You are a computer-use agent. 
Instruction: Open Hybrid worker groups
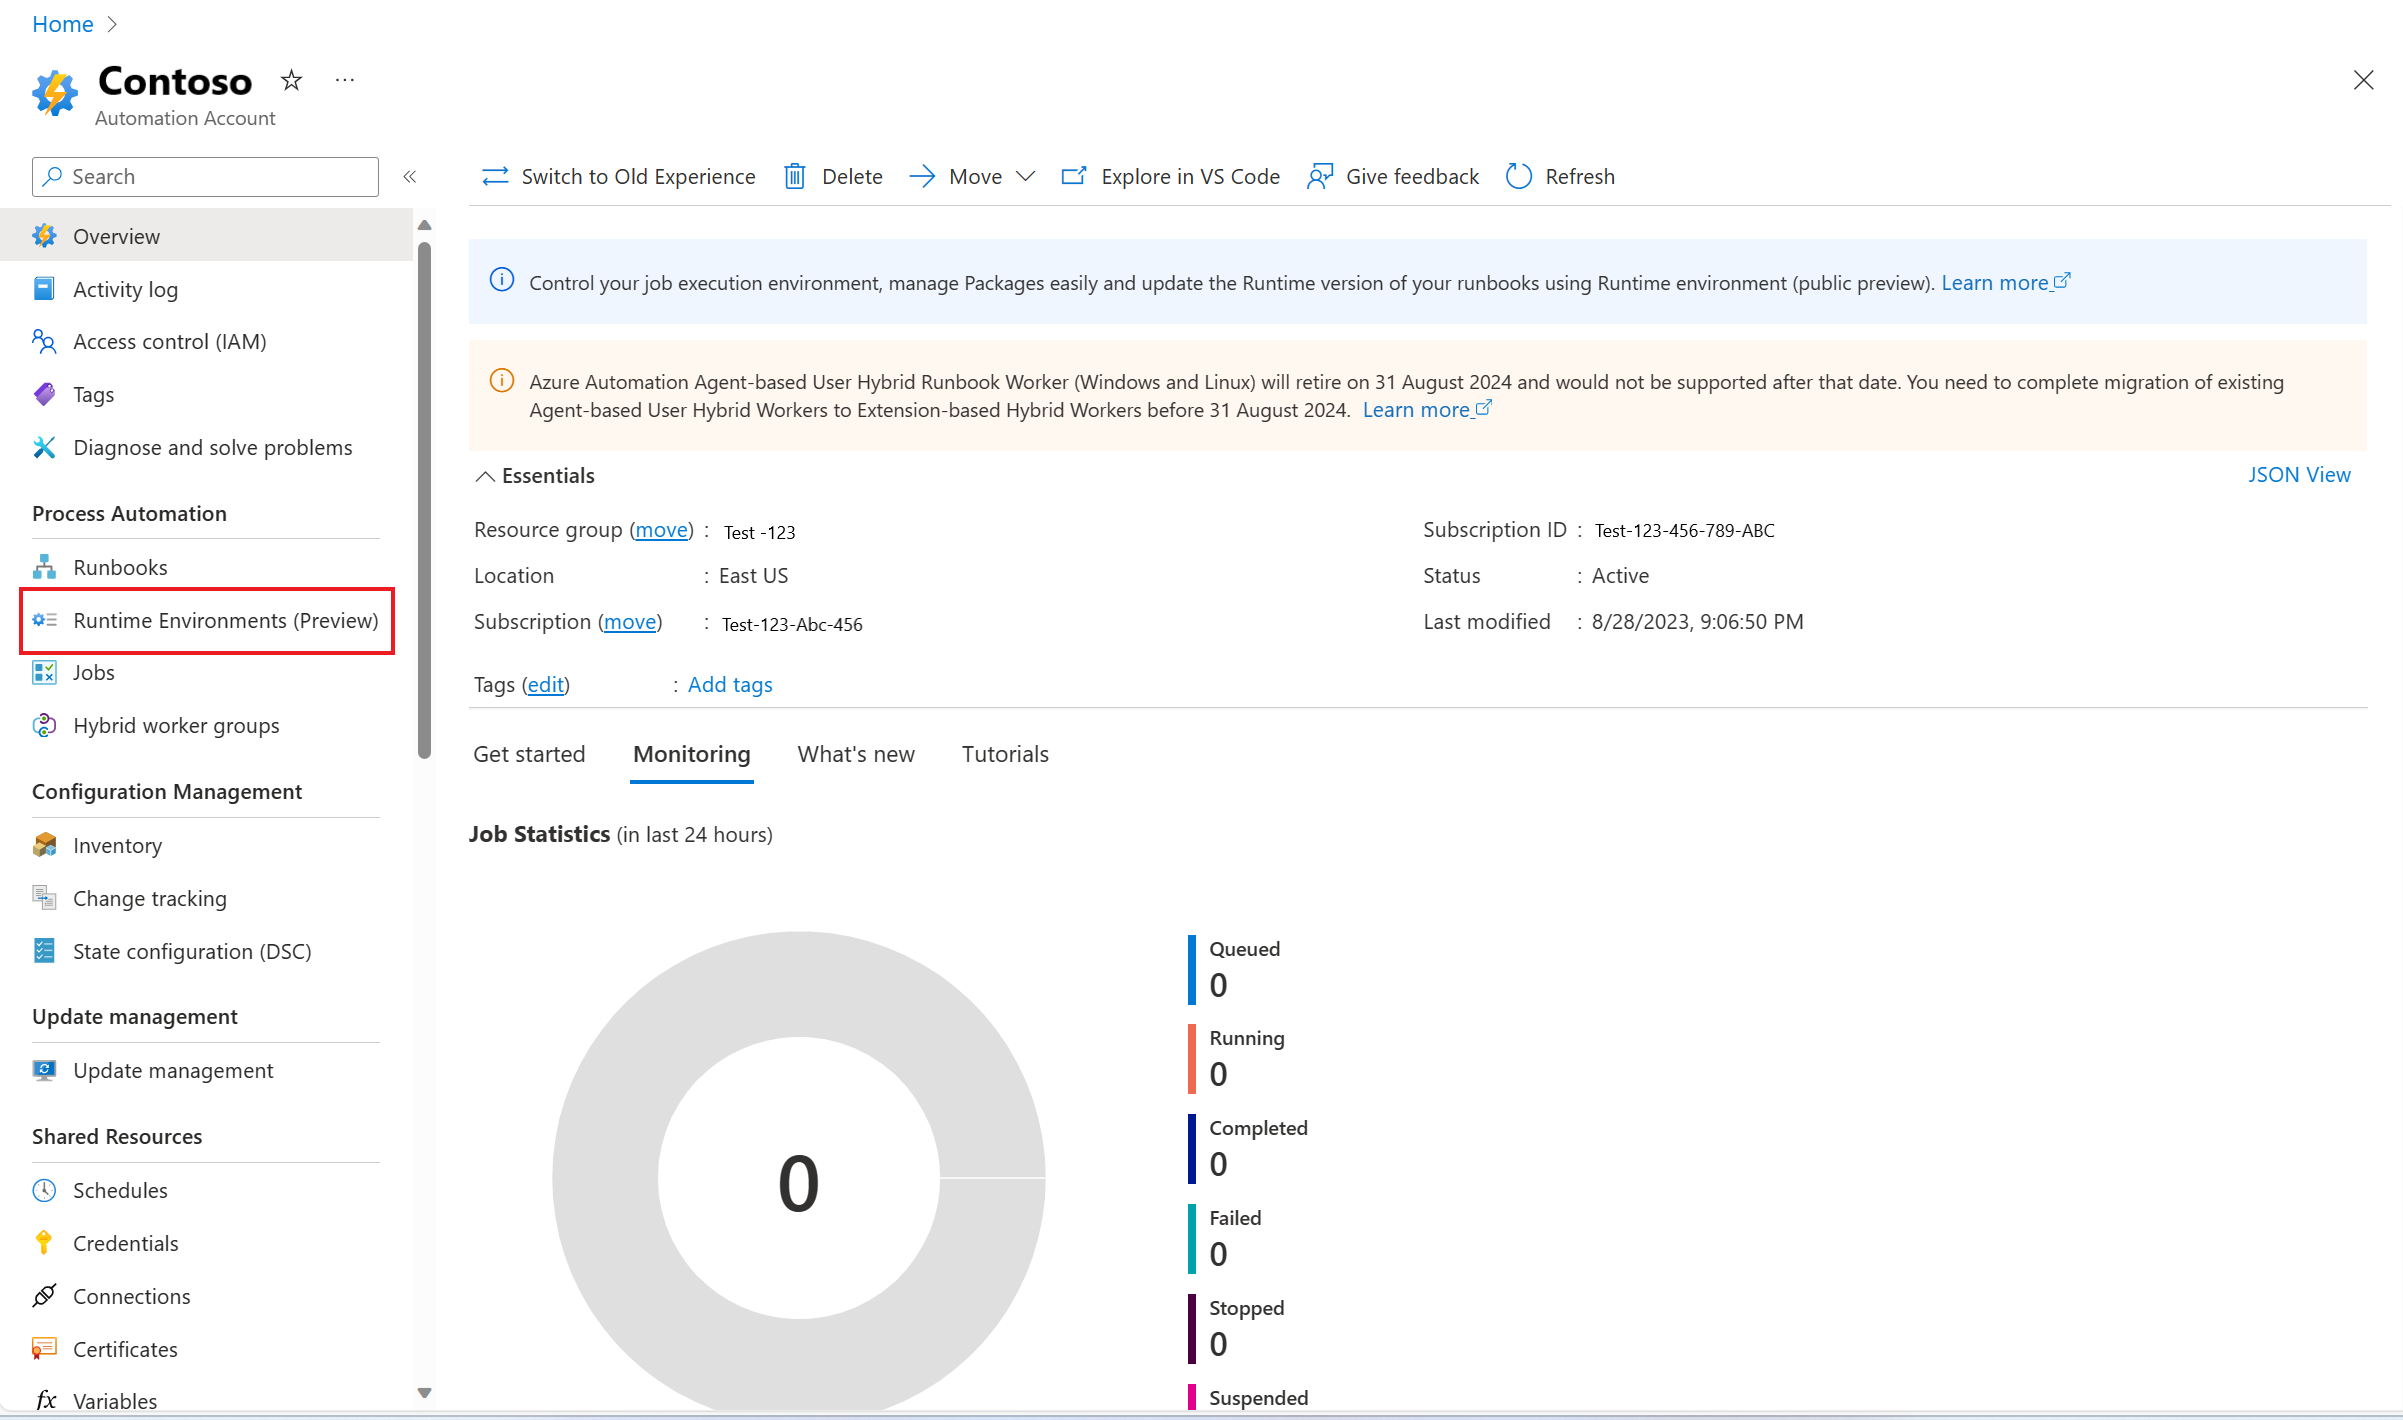tap(176, 725)
